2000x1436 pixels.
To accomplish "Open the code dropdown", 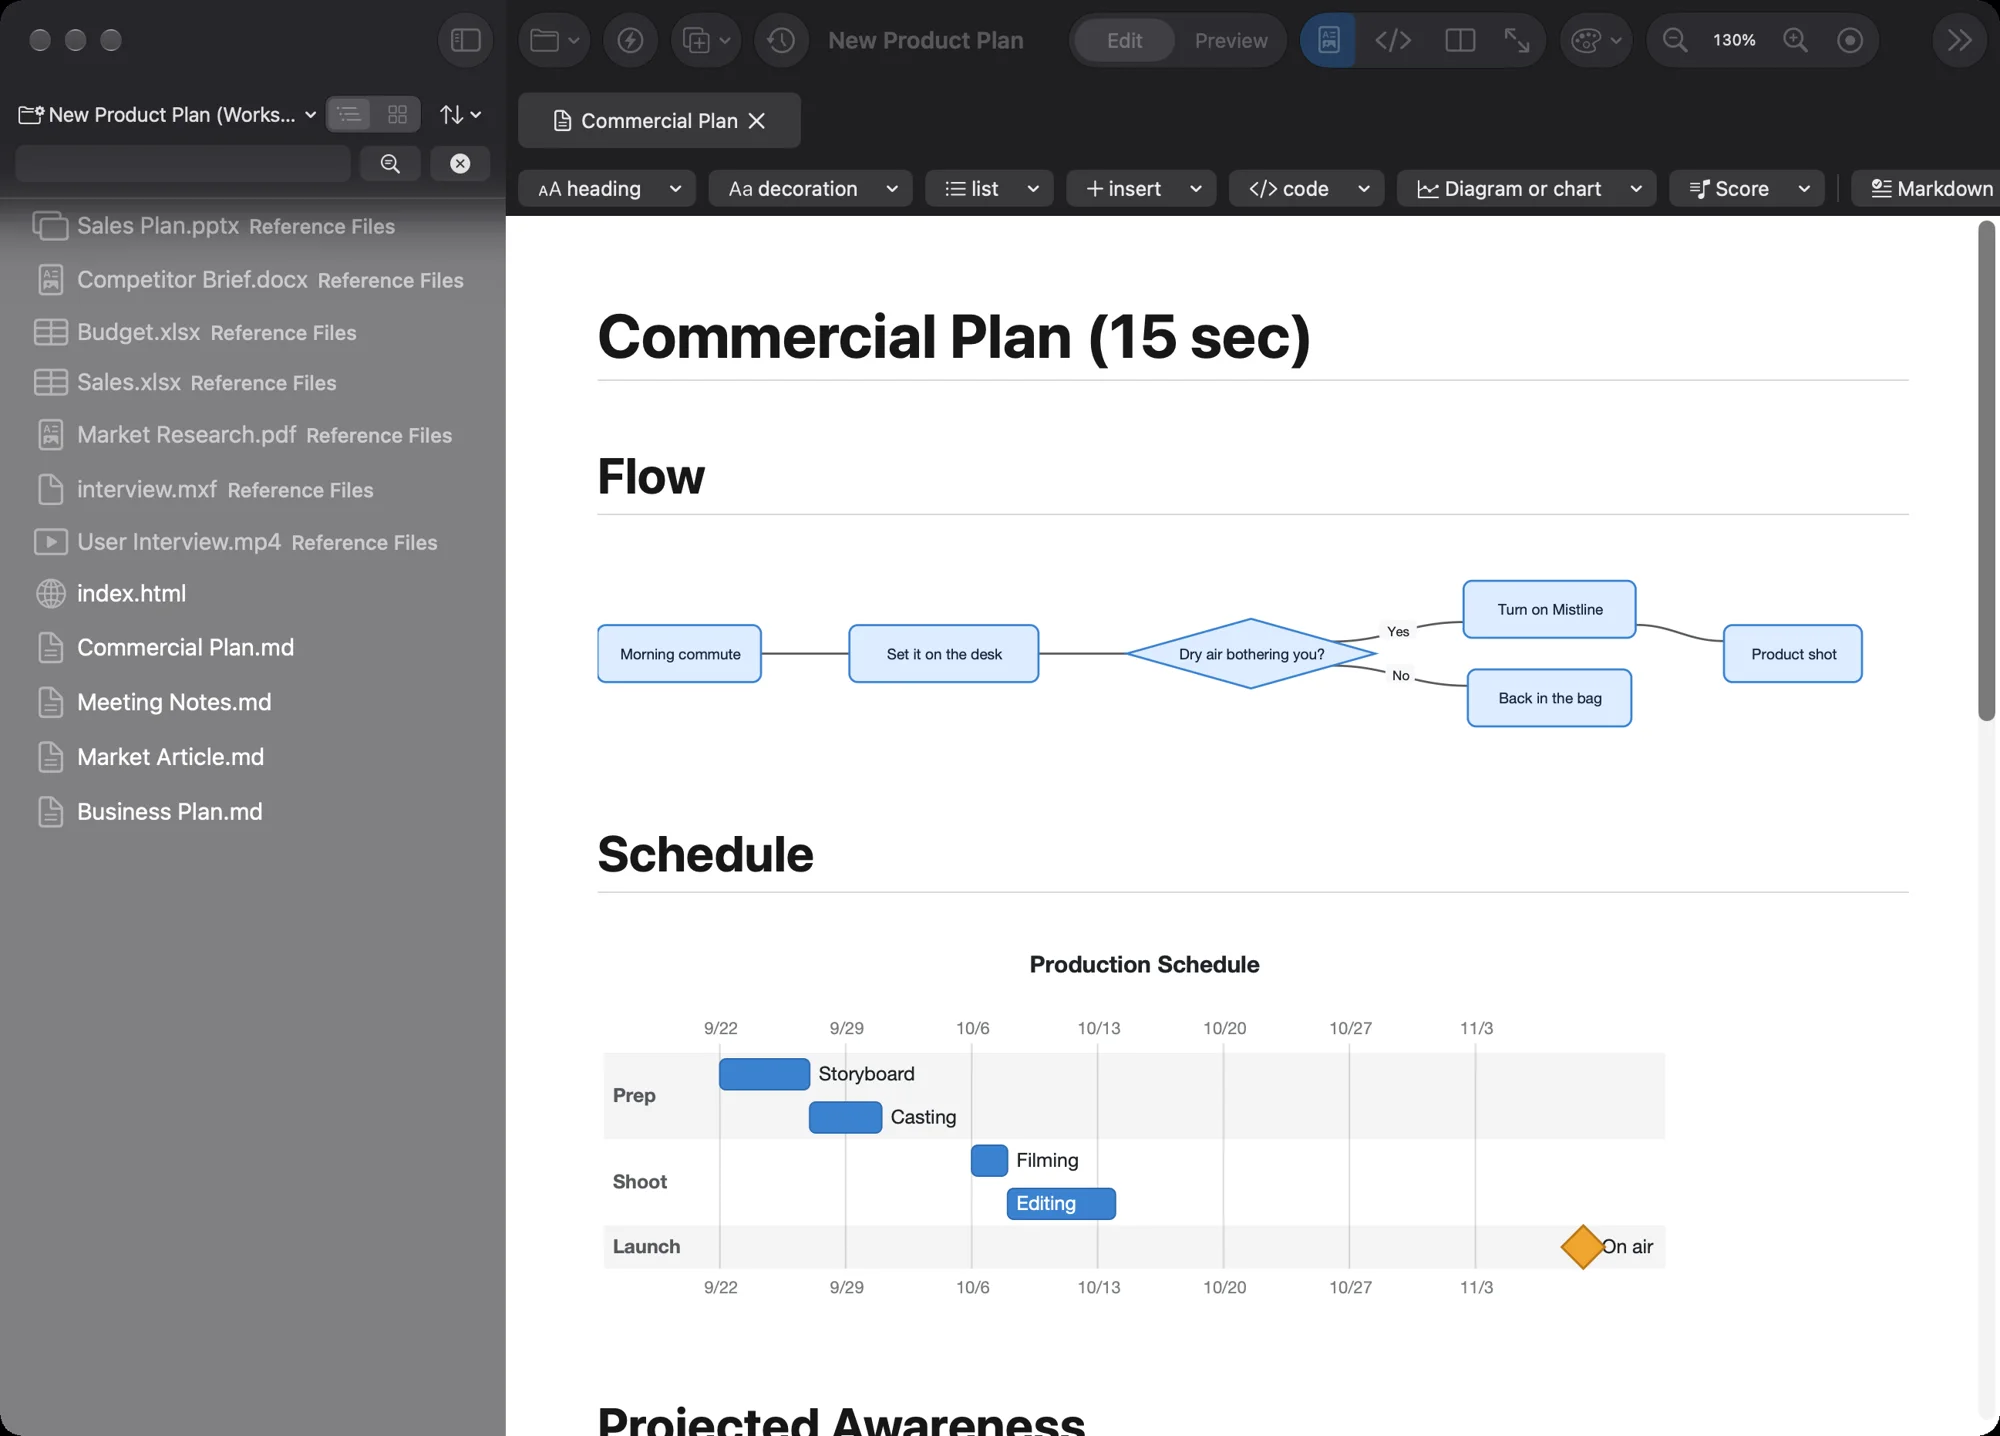I will click(x=1306, y=188).
